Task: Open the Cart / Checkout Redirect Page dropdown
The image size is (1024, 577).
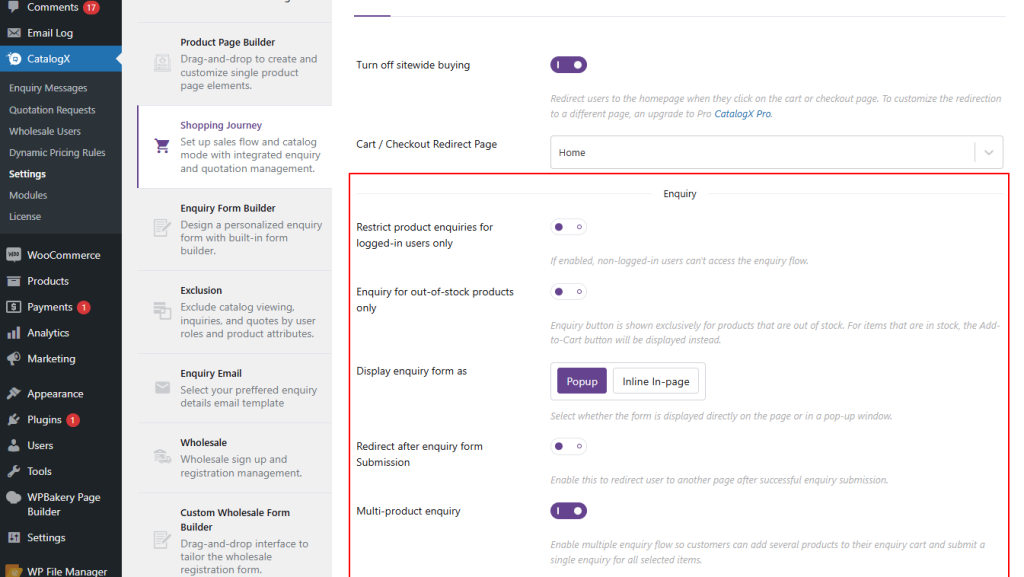Action: point(762,153)
